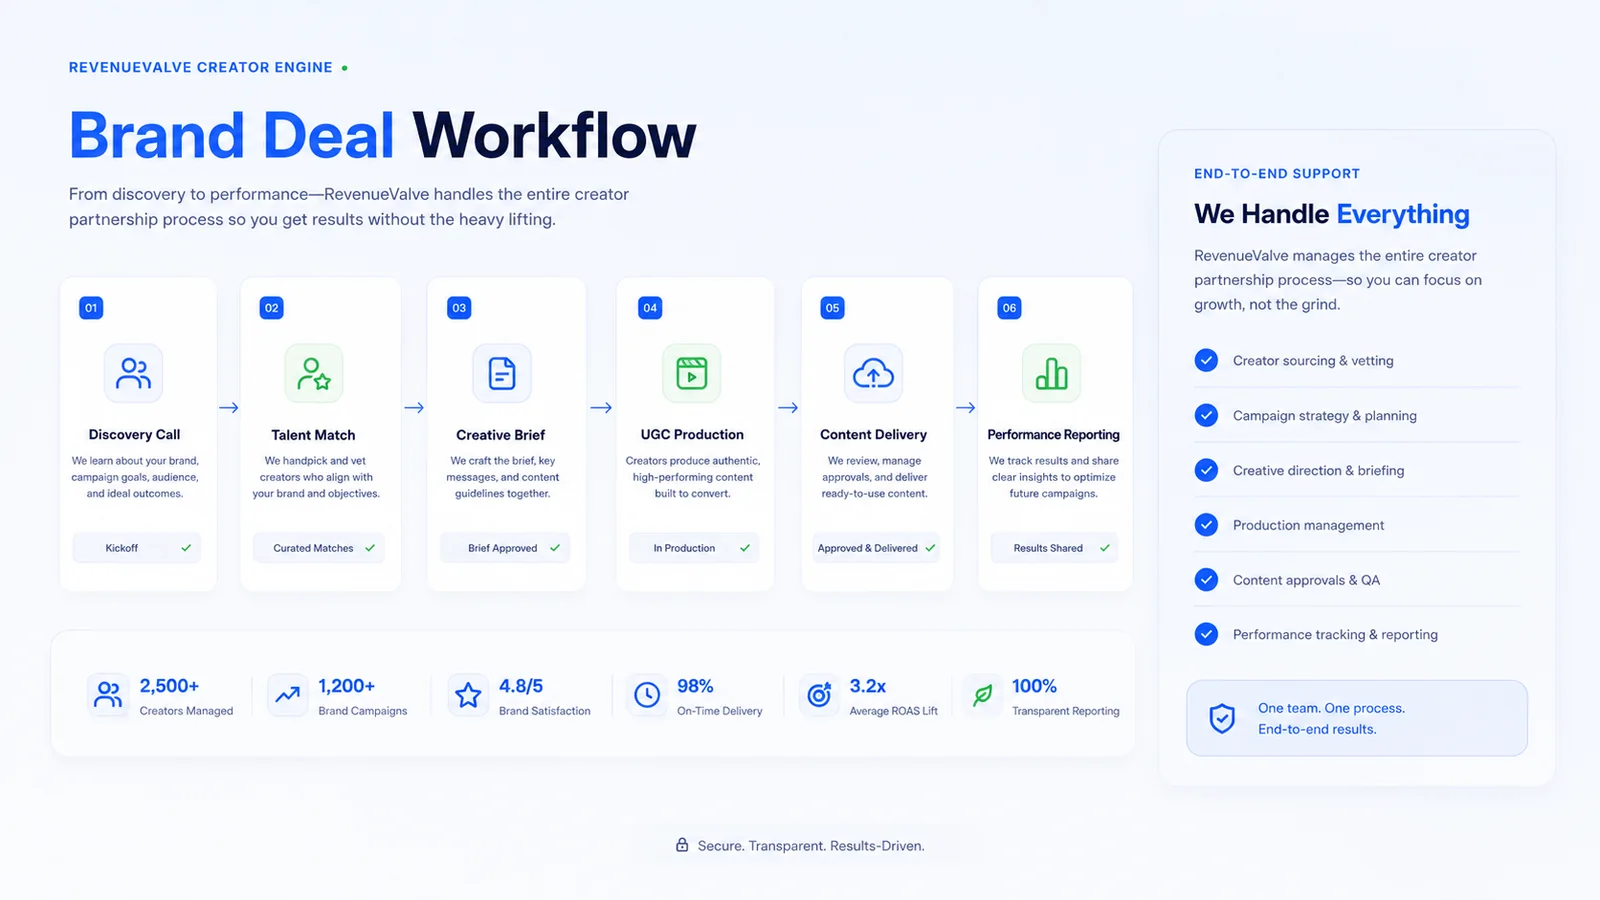Click the lock icon beside Secure. Transparent.
This screenshot has height=900, width=1600.
tap(682, 845)
